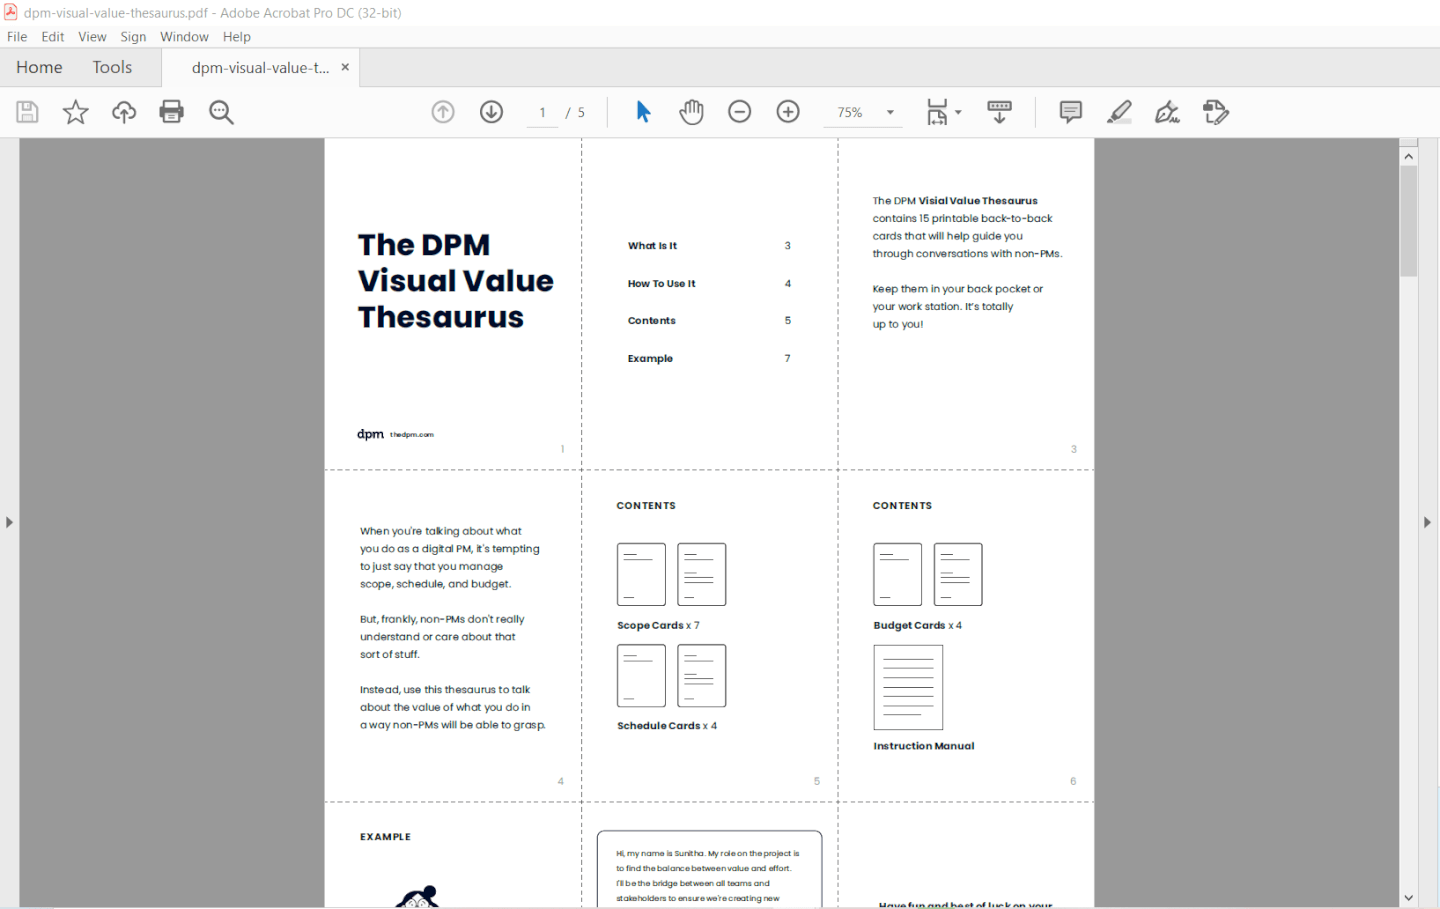Image resolution: width=1440 pixels, height=909 pixels.
Task: Print the document using printer icon
Action: pos(172,112)
